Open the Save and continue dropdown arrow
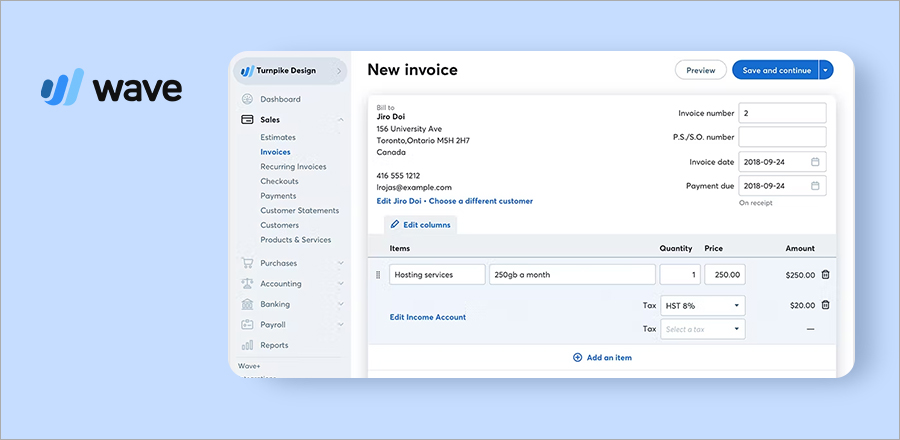 825,70
